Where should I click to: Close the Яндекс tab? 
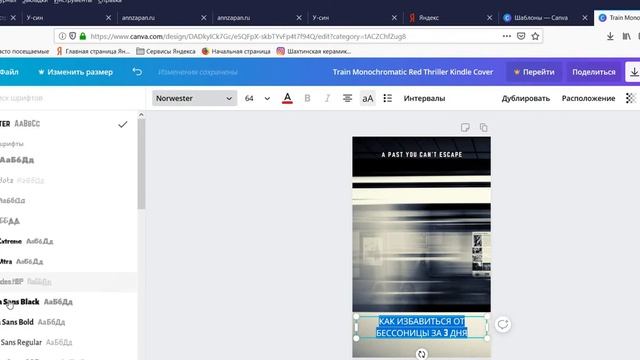[489, 18]
